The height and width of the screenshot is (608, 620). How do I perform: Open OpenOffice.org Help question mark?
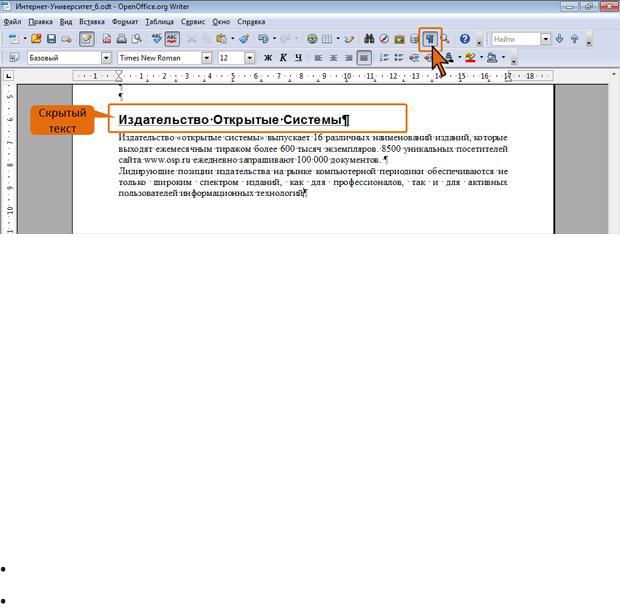(x=465, y=39)
